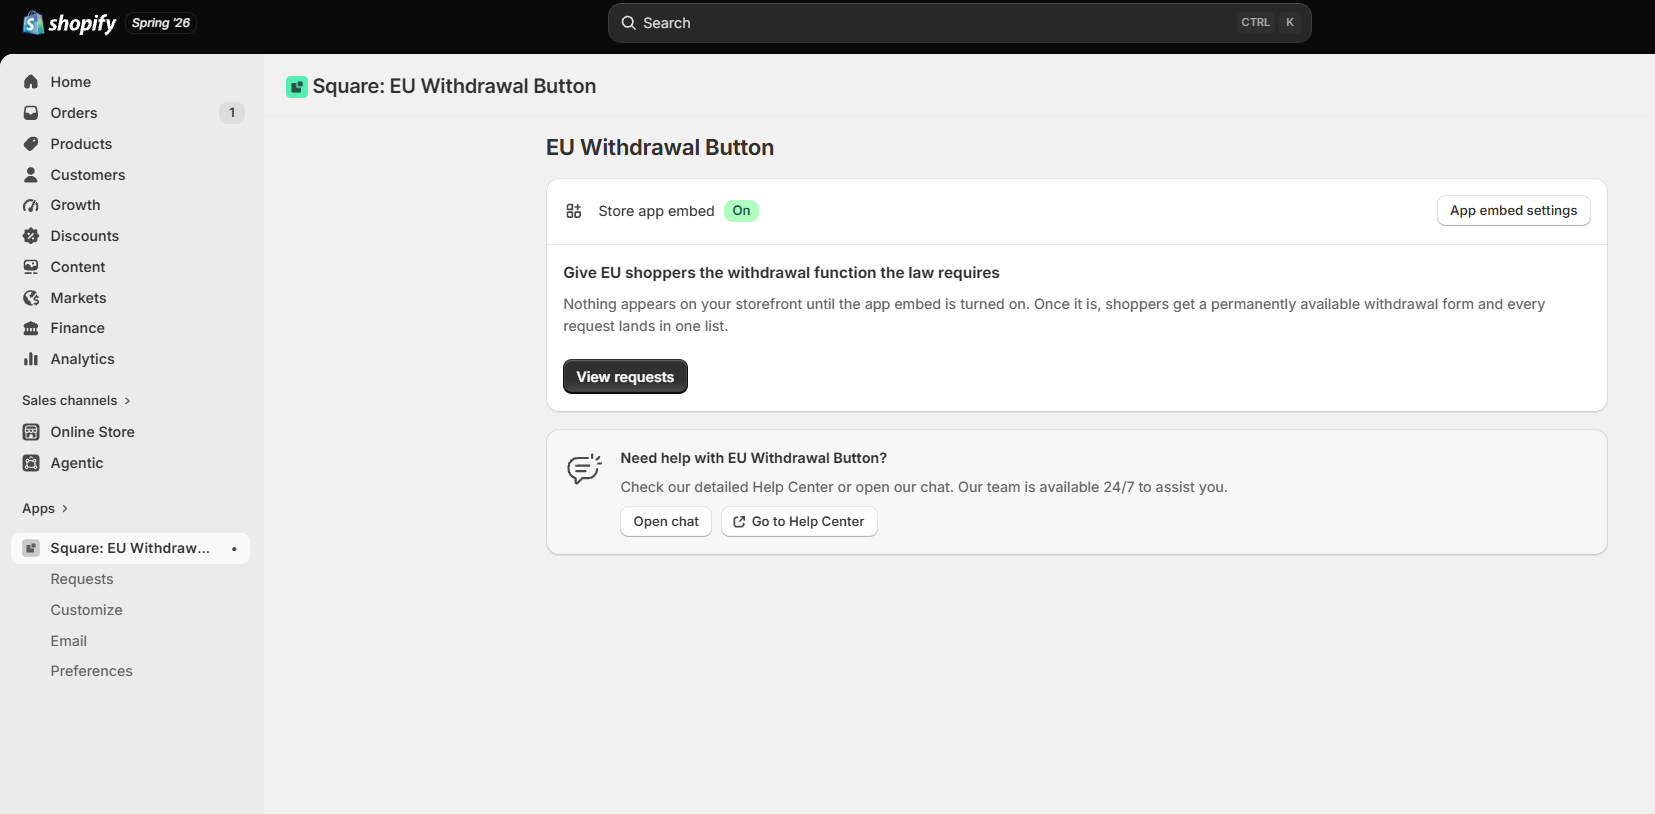
Task: Open the Content section
Action: [131, 267]
